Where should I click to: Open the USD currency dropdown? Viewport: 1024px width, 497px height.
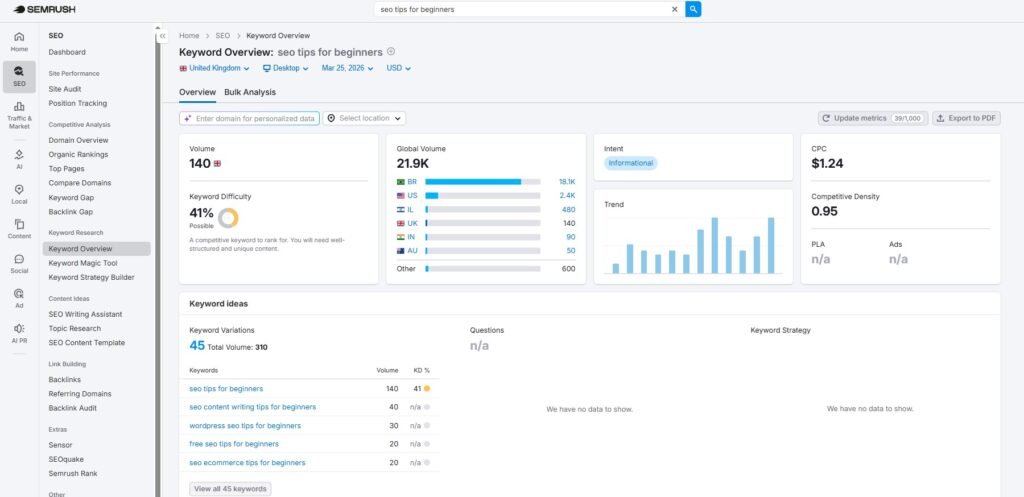click(x=398, y=68)
